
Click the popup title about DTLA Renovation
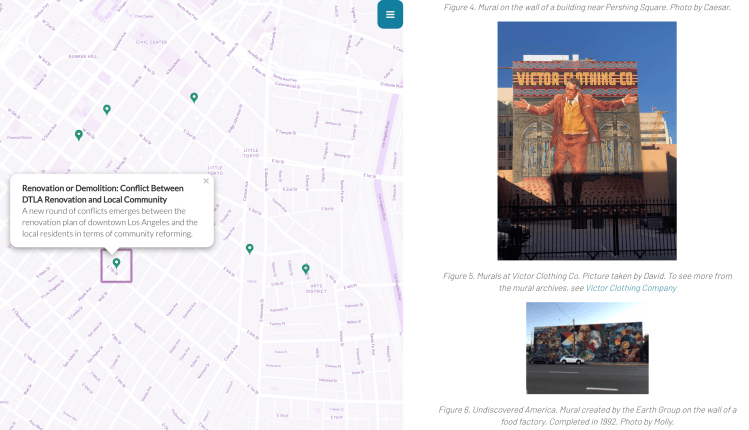[103, 194]
